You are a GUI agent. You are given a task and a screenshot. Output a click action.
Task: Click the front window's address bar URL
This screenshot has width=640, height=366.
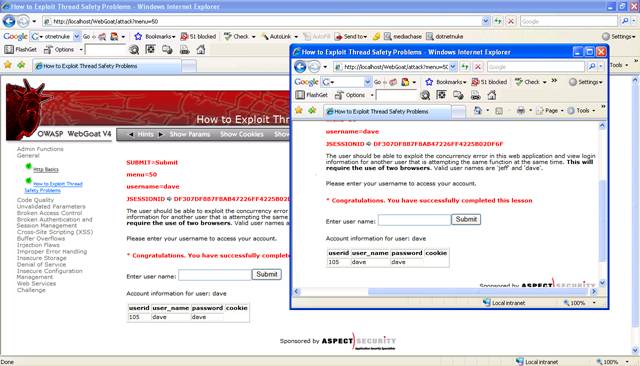tap(396, 67)
